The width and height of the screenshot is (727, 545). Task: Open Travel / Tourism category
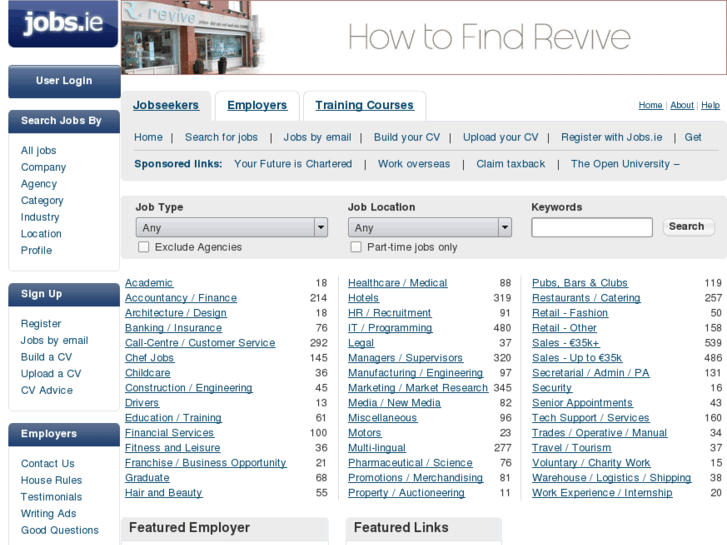pyautogui.click(x=572, y=448)
